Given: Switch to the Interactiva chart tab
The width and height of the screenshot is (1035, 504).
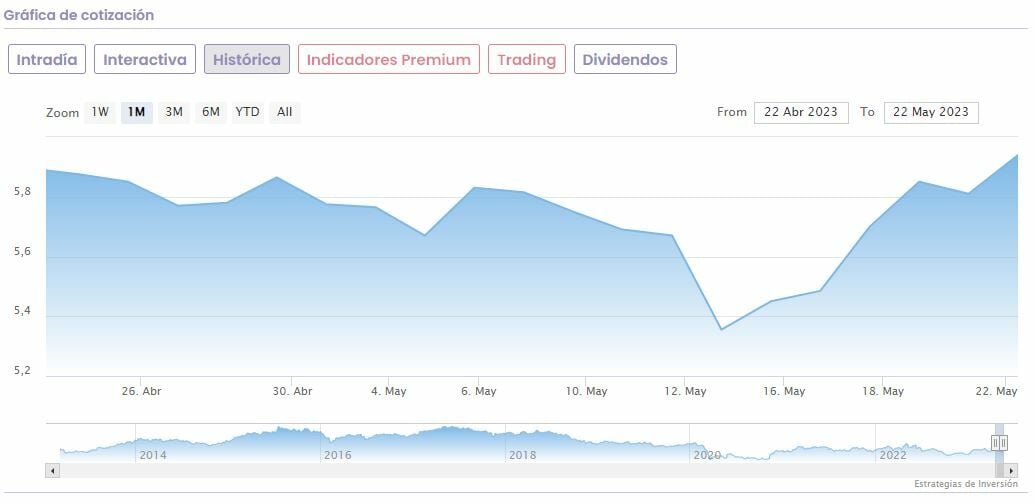Looking at the screenshot, I should coord(145,59).
